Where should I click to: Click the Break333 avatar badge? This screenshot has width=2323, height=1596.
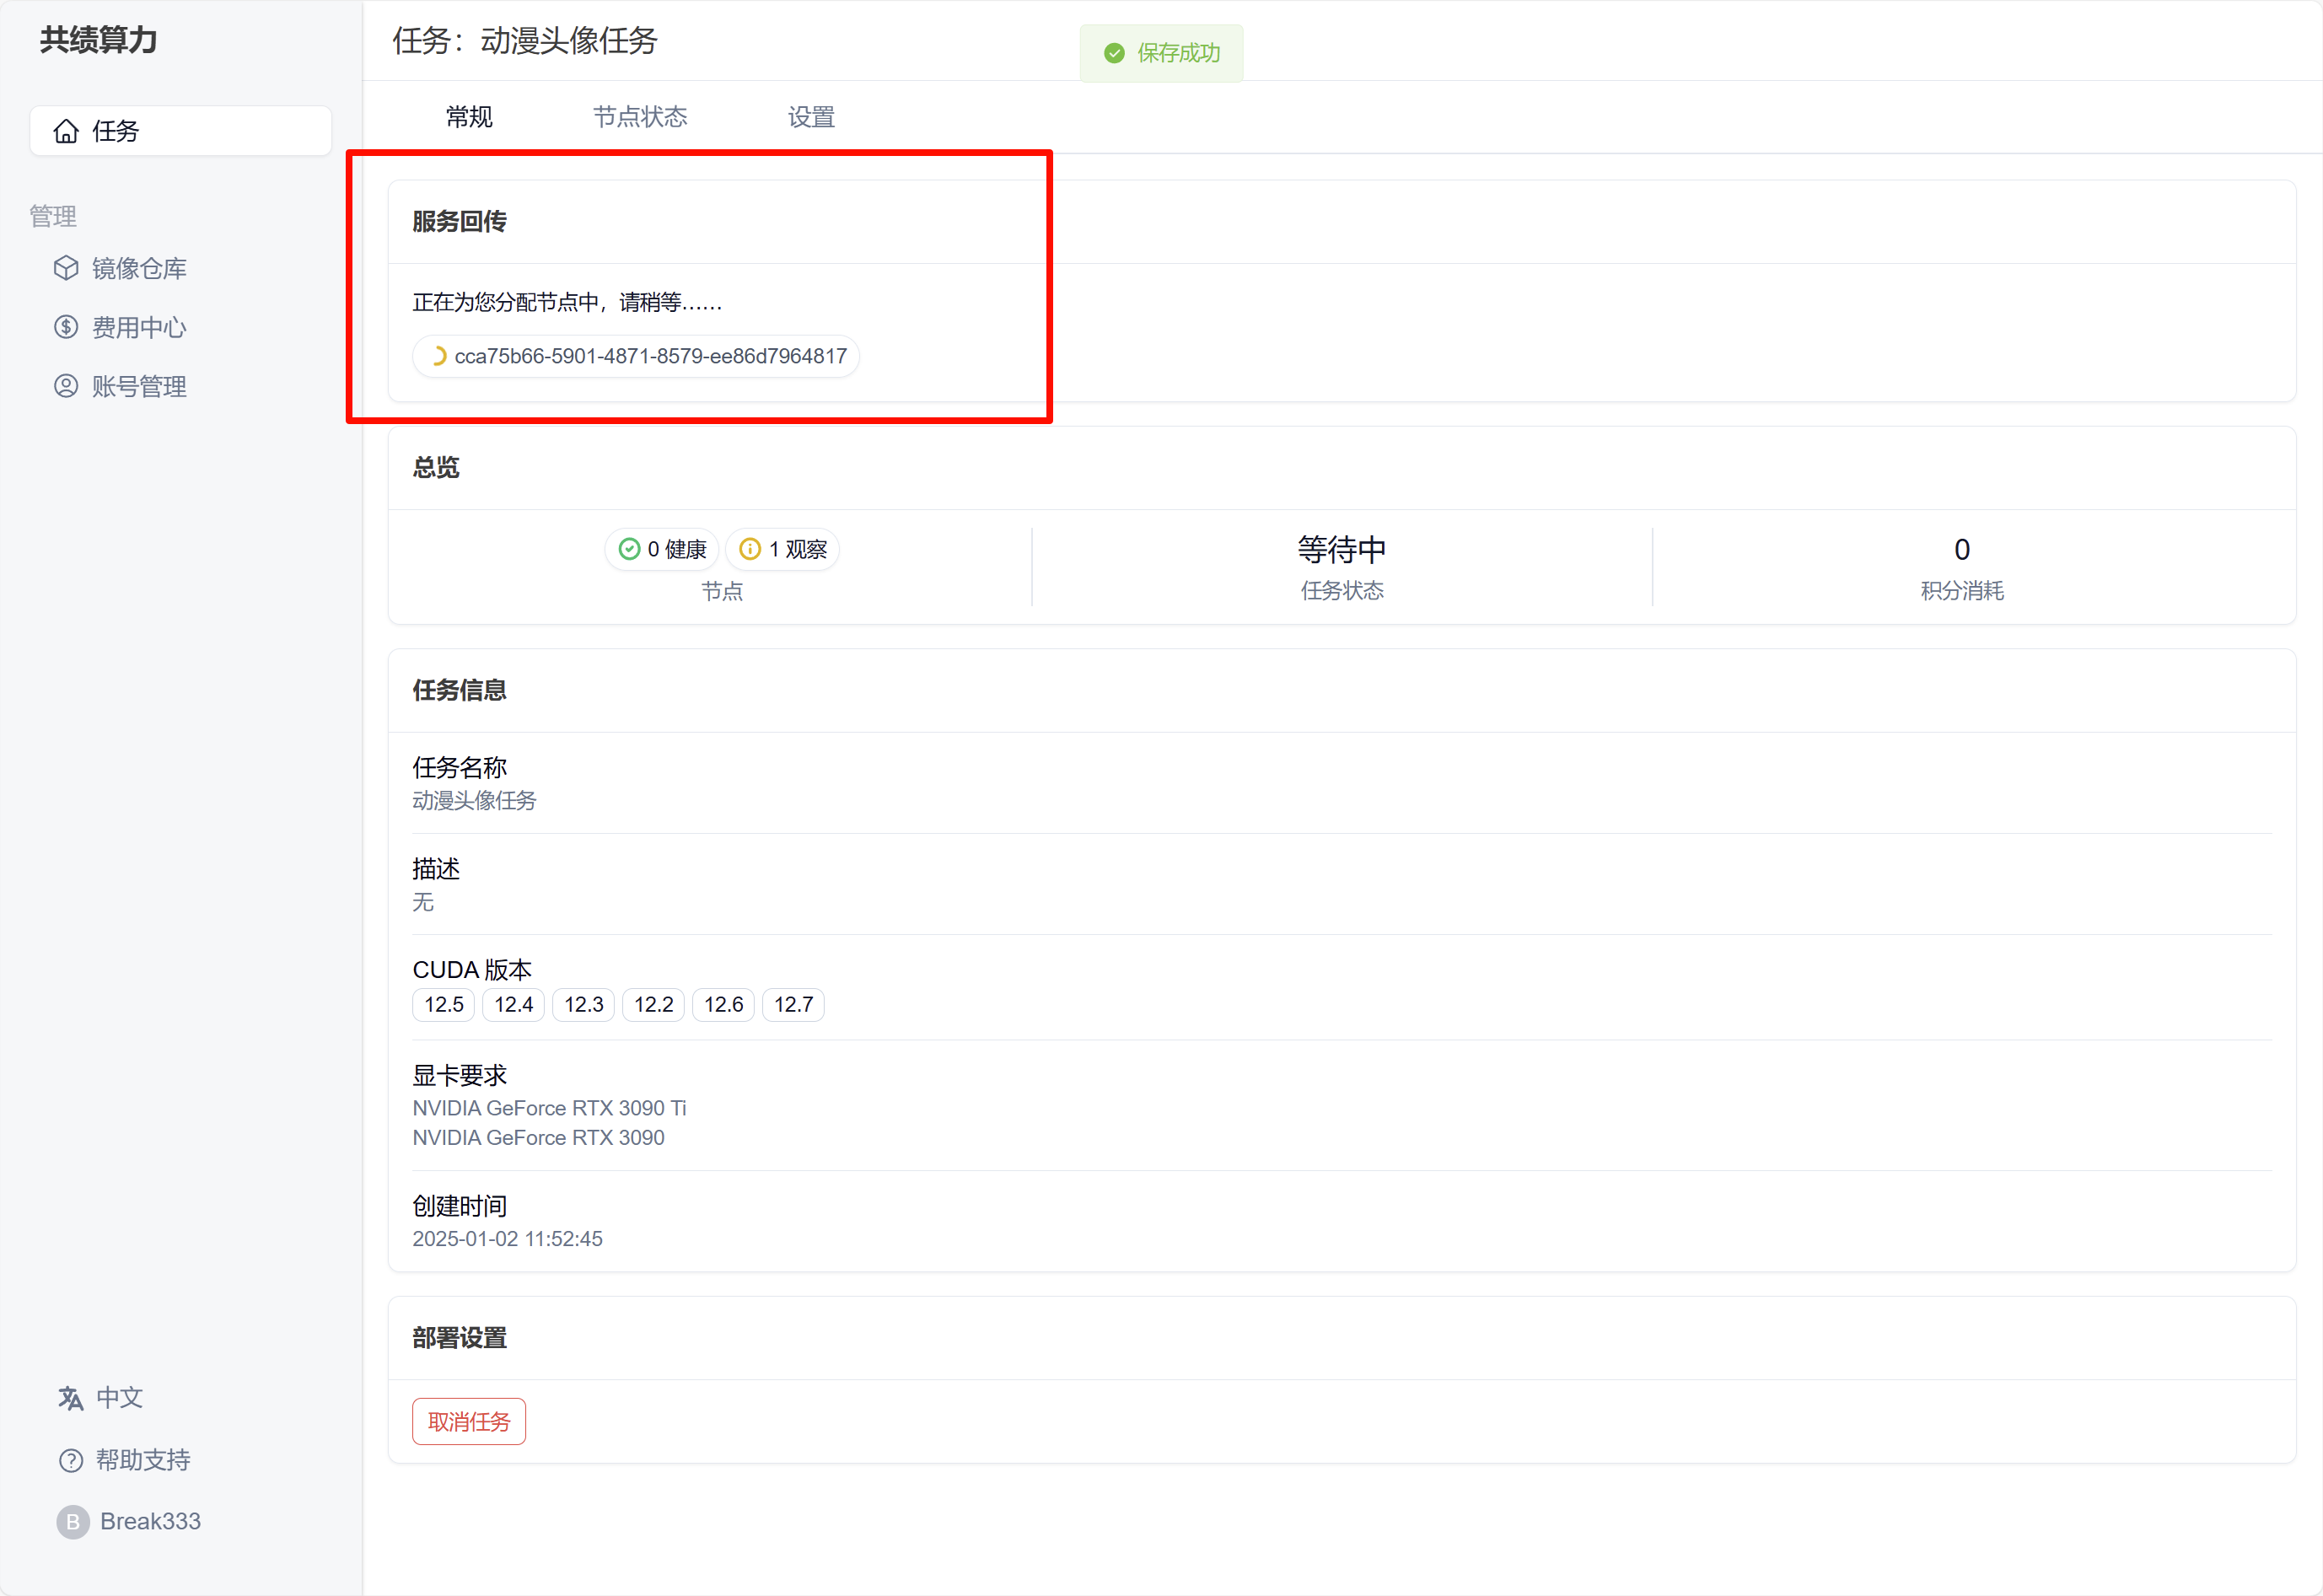pos(72,1521)
